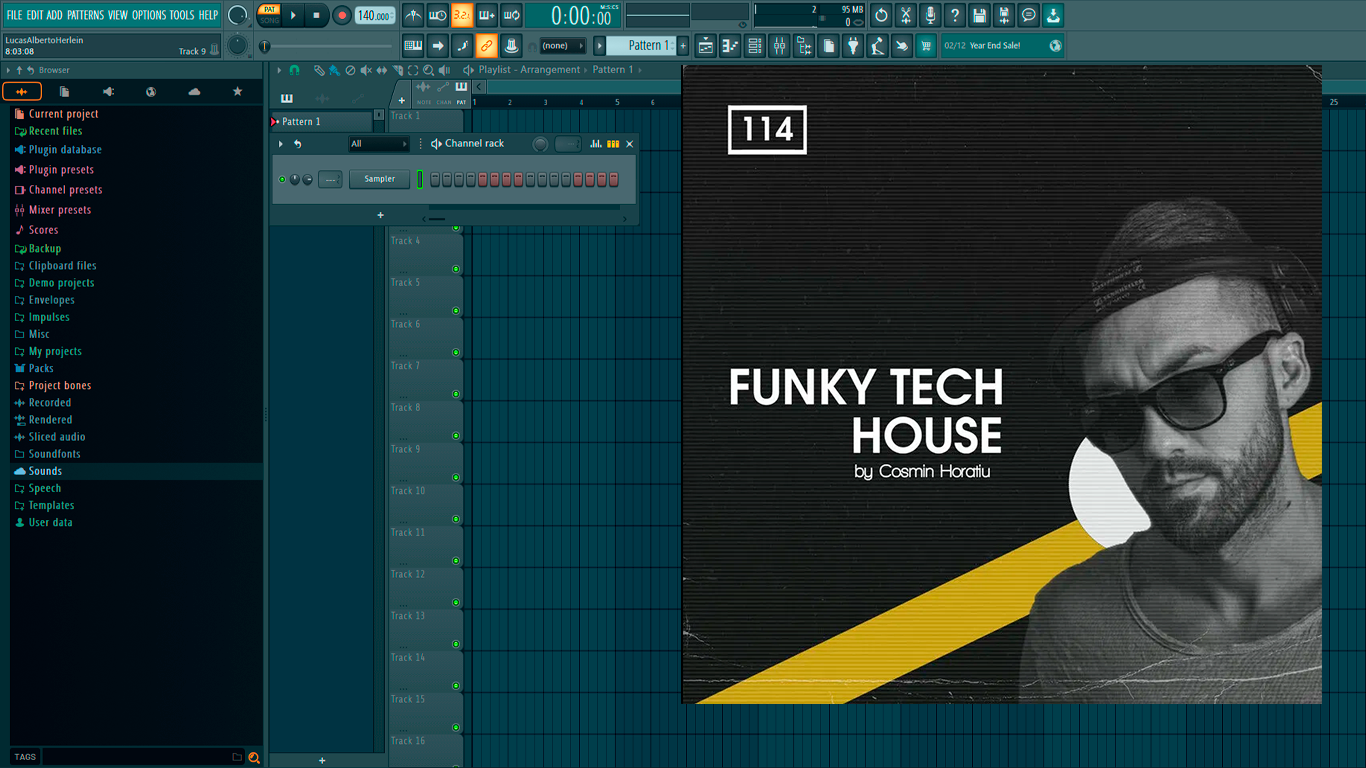Add new pattern with plus button

[x=684, y=45]
